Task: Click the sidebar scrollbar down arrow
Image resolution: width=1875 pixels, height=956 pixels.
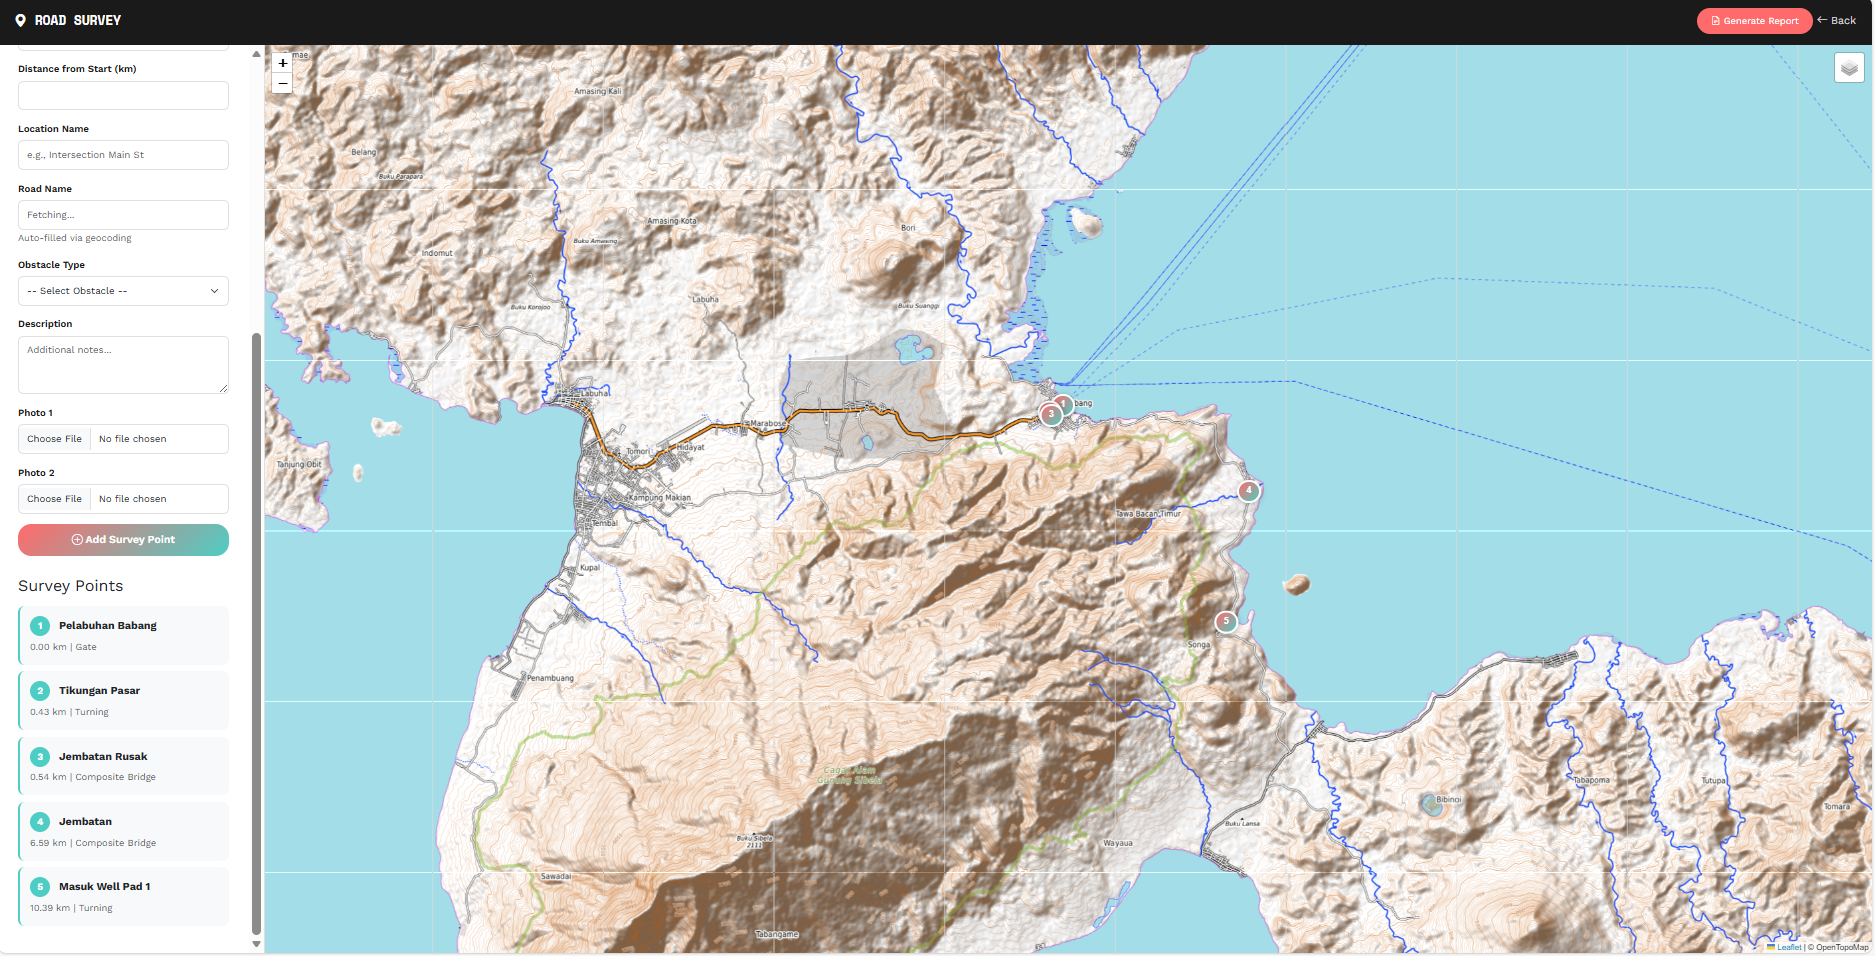Action: coord(256,943)
